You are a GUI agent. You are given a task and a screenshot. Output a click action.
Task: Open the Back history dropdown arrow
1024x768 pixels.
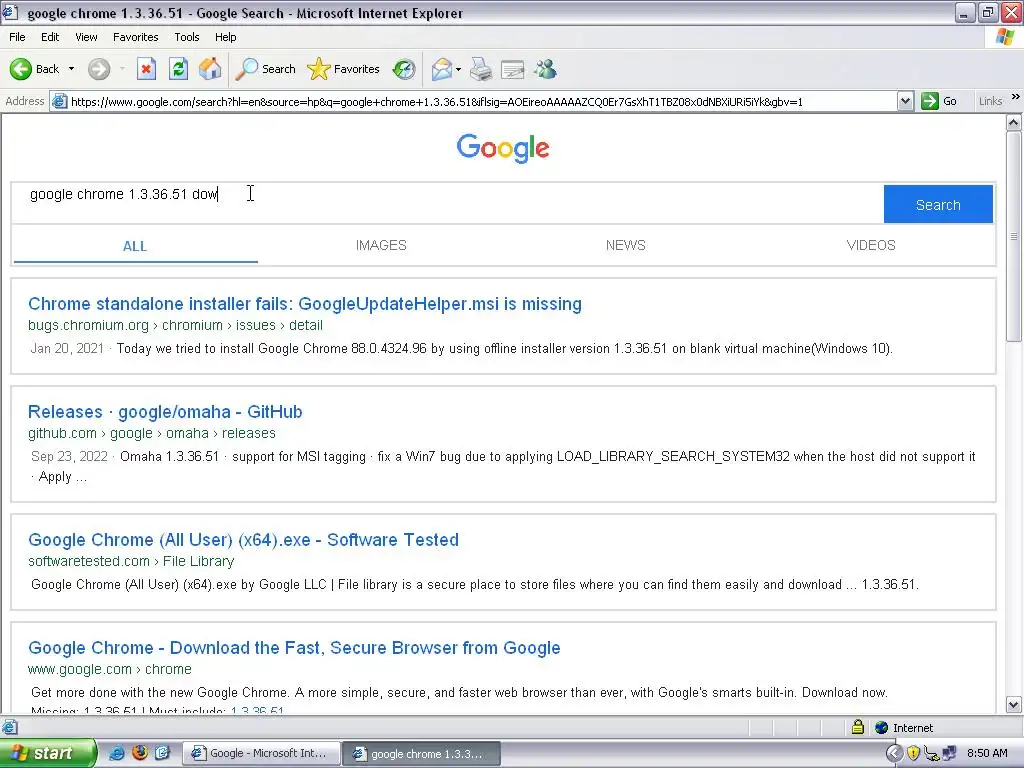[71, 69]
